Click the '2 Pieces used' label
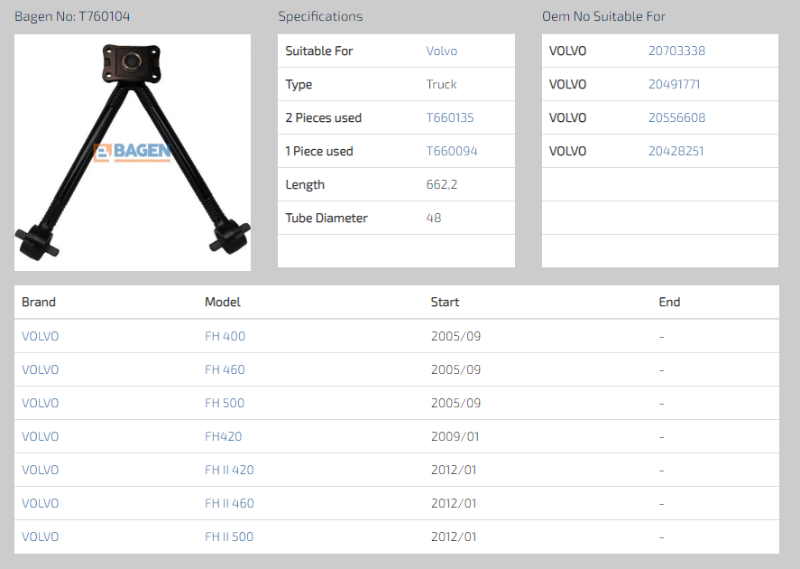800x569 pixels. tap(323, 118)
